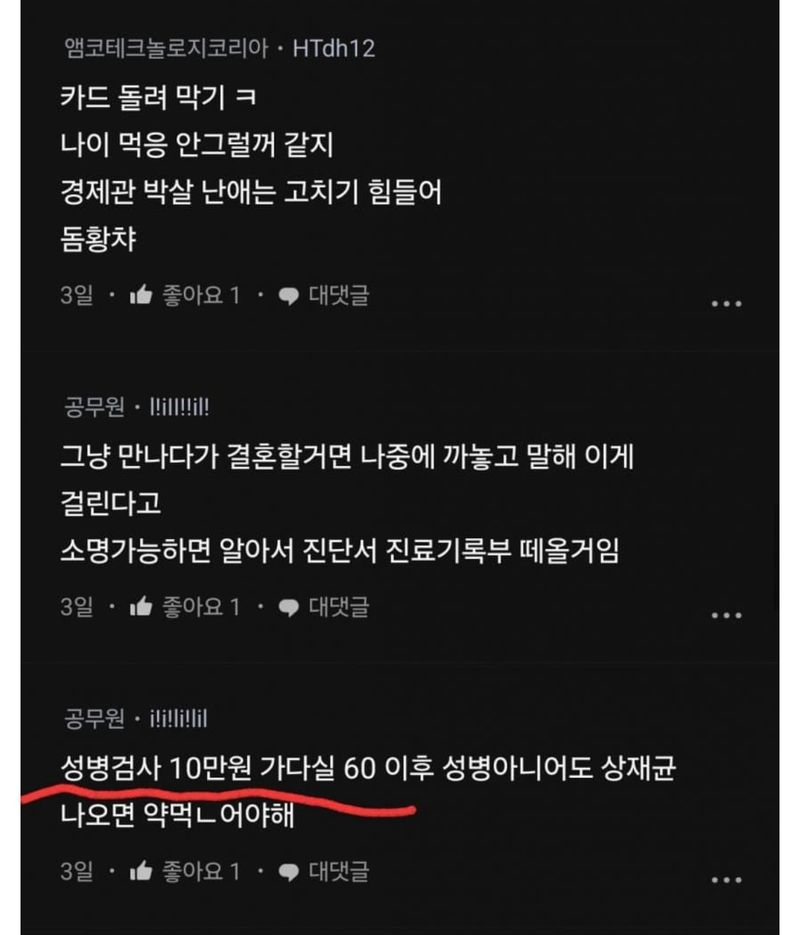The width and height of the screenshot is (800, 935).
Task: Tap thumbs-up icon on the 결혼할거면 comment
Action: pyautogui.click(x=141, y=606)
